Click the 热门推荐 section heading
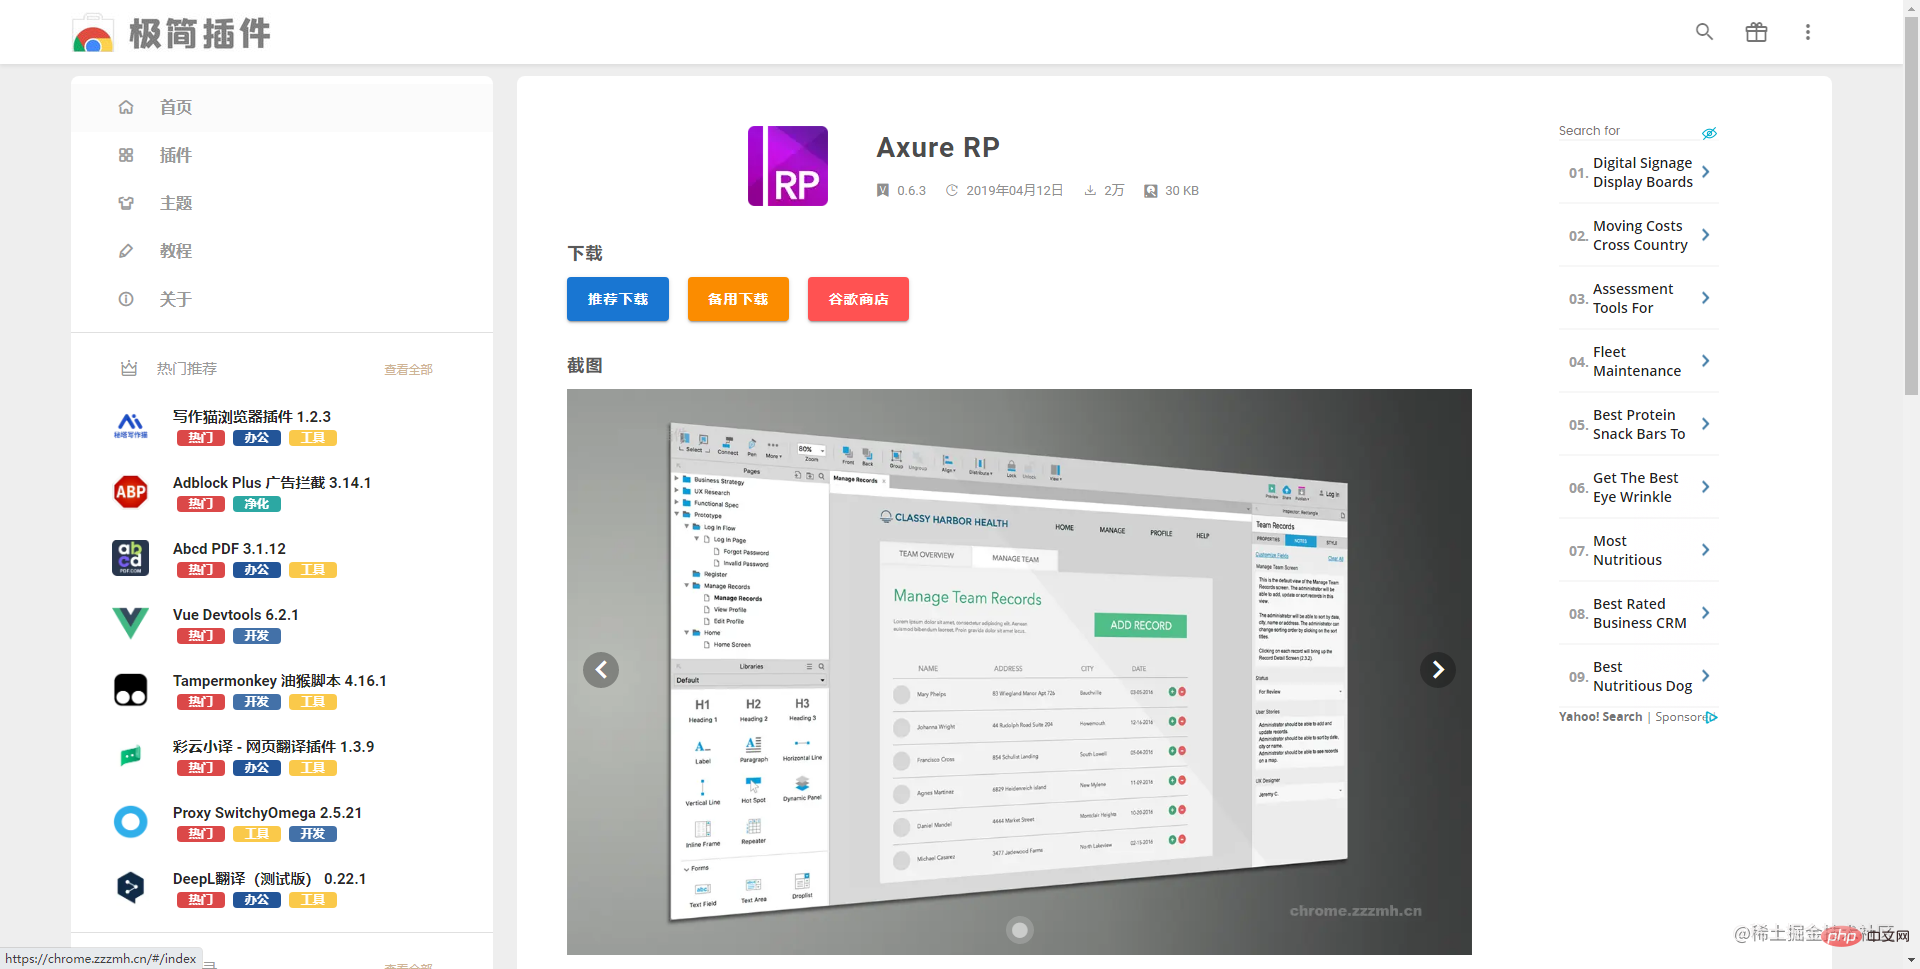This screenshot has height=969, width=1920. point(187,369)
